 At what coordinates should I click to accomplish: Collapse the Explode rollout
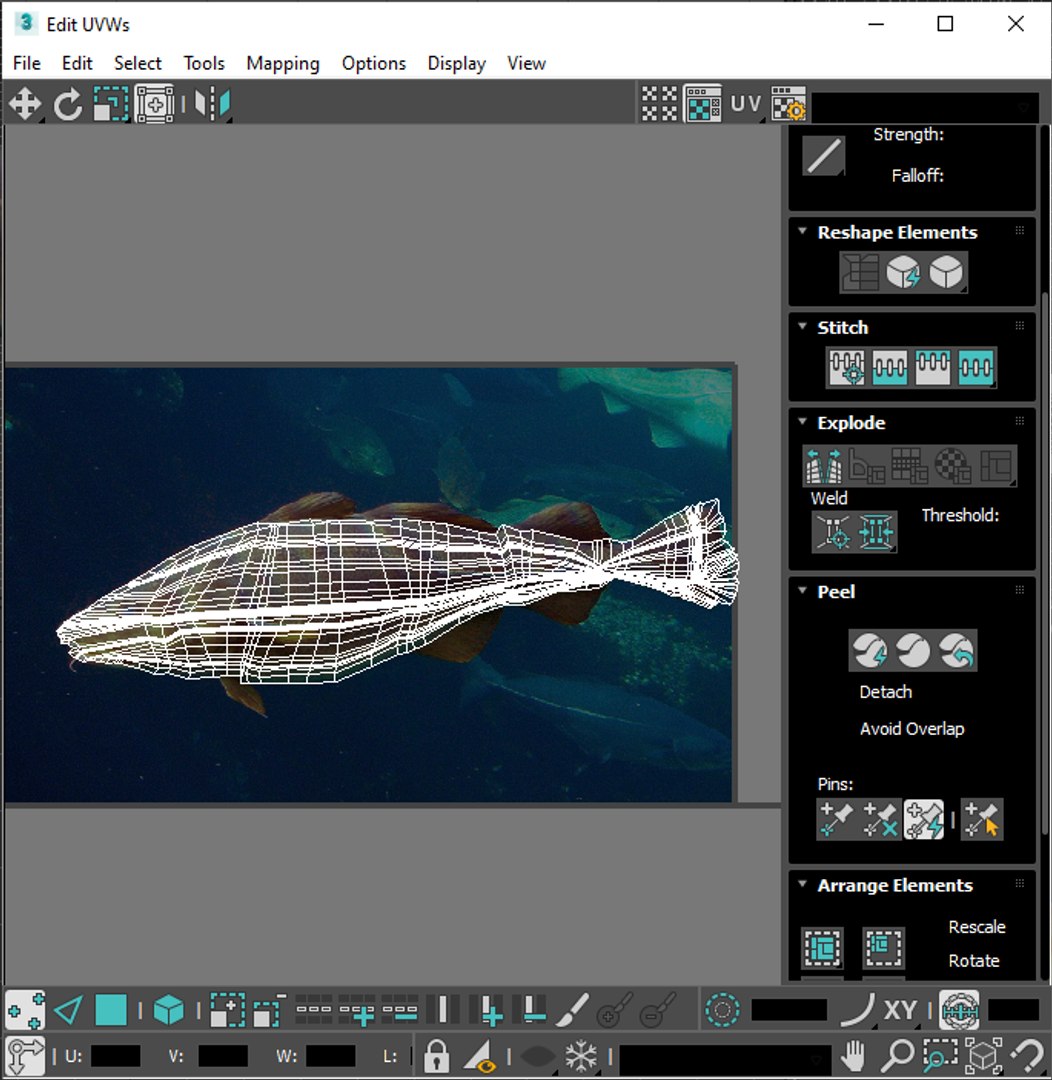pos(802,422)
